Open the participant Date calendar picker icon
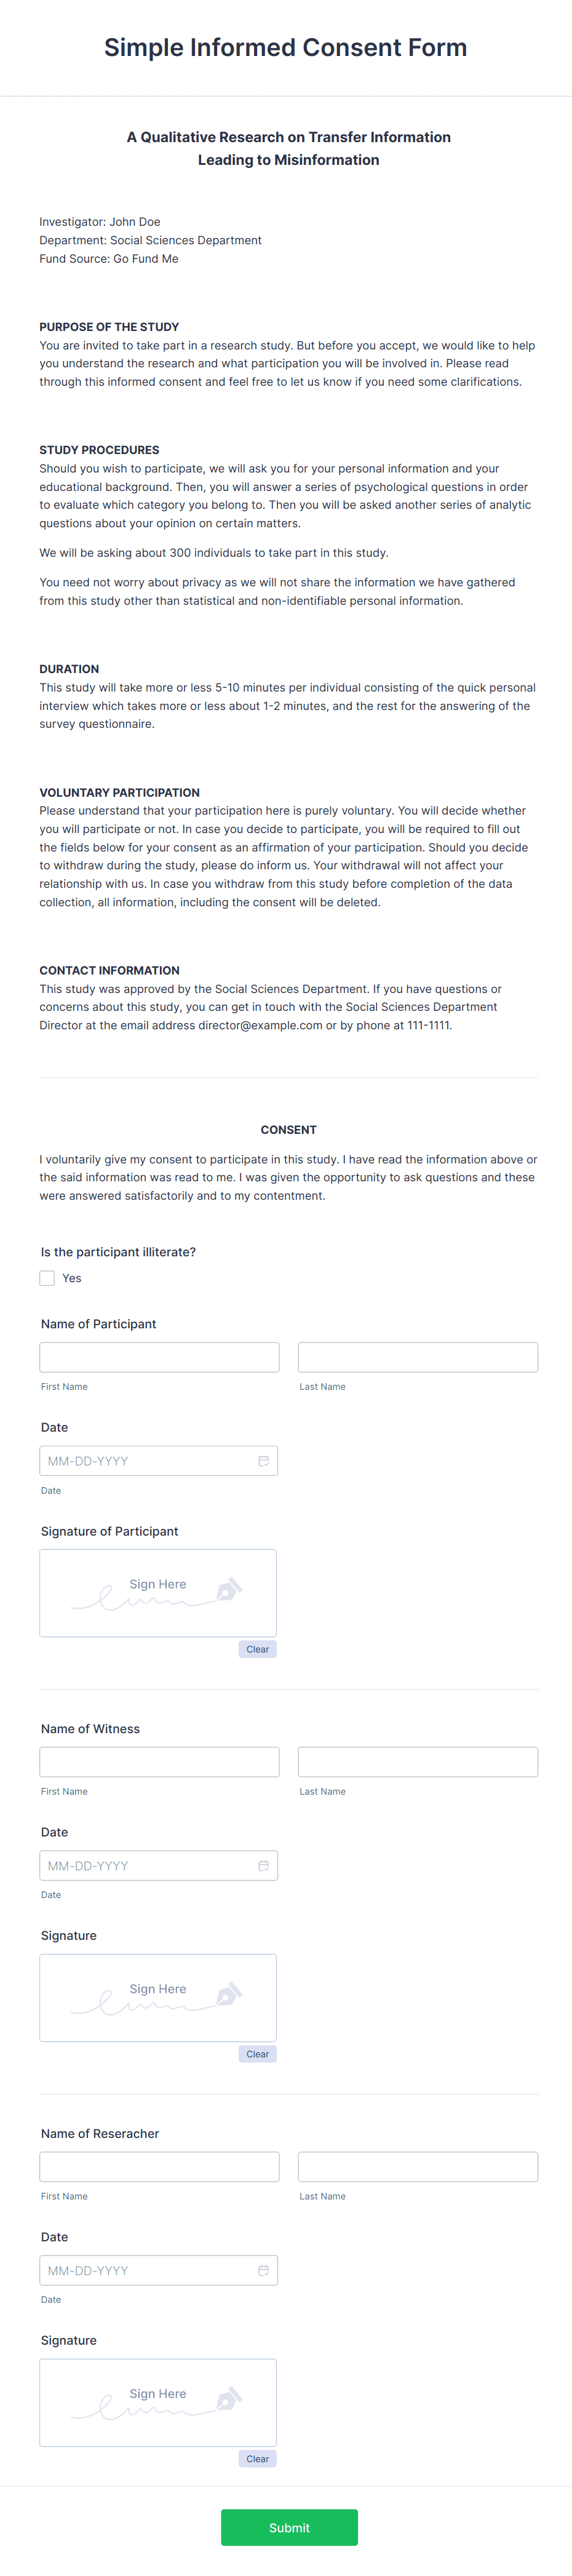Viewport: 572px width, 2576px height. [263, 1460]
